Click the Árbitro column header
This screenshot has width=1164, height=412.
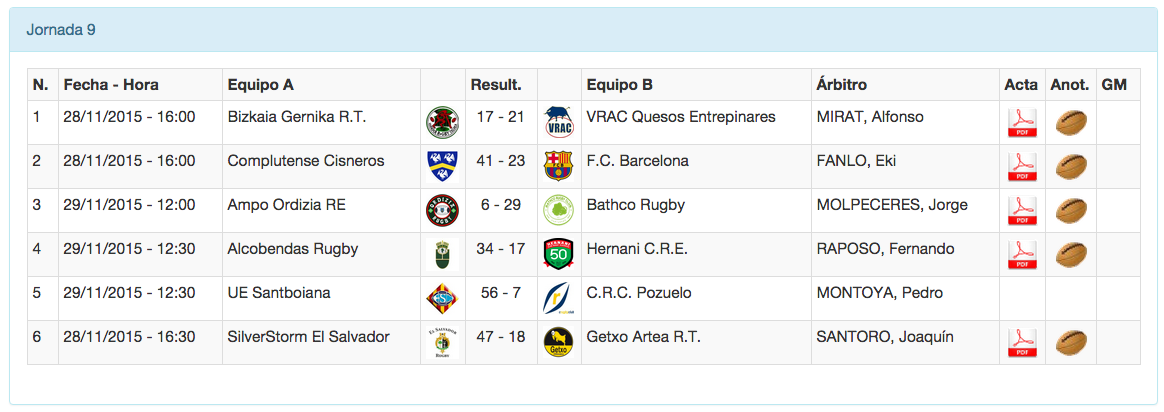click(x=842, y=85)
